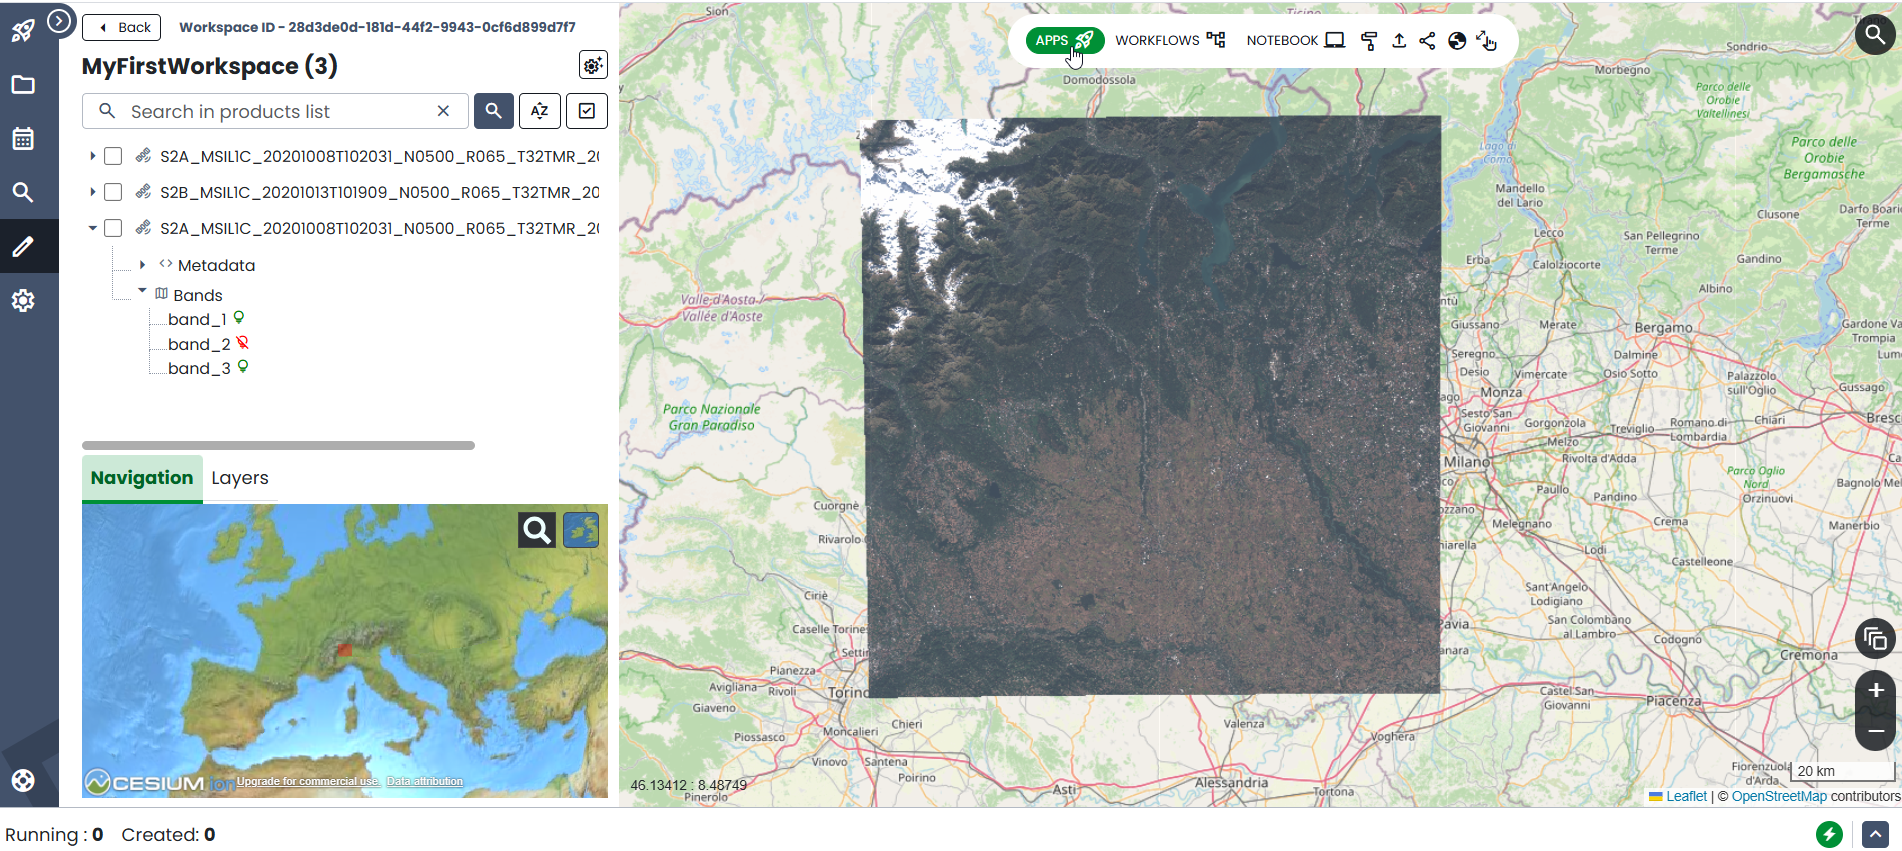This screenshot has height=851, width=1902.
Task: Switch to the Layers tab
Action: (x=240, y=478)
